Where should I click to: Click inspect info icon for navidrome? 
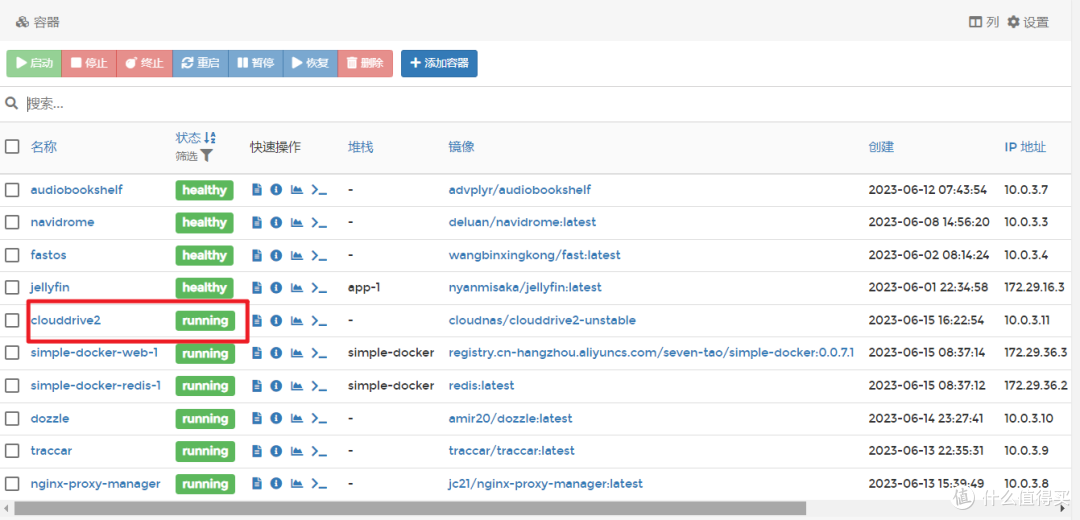276,223
